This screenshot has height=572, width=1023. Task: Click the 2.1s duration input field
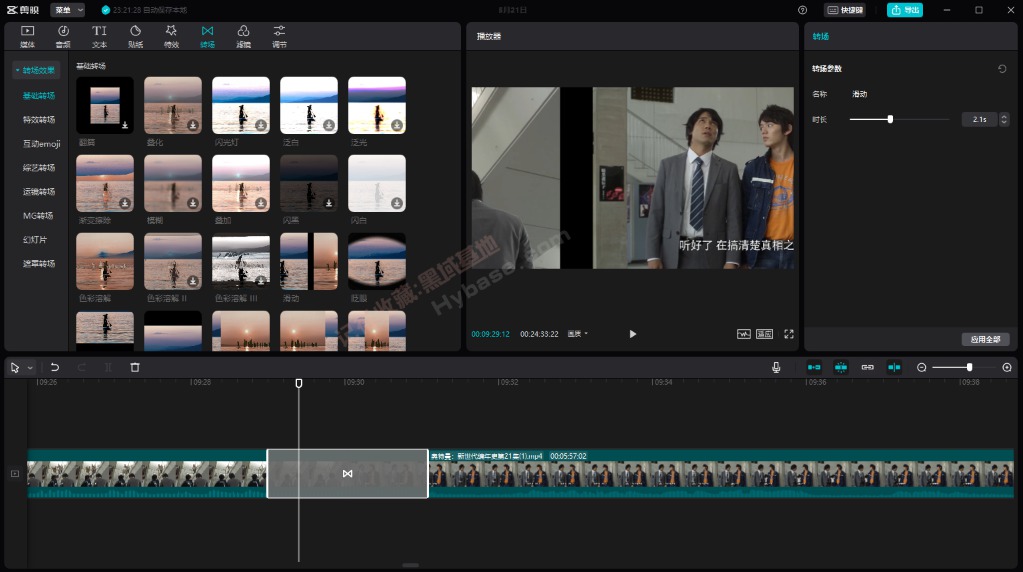coord(979,119)
